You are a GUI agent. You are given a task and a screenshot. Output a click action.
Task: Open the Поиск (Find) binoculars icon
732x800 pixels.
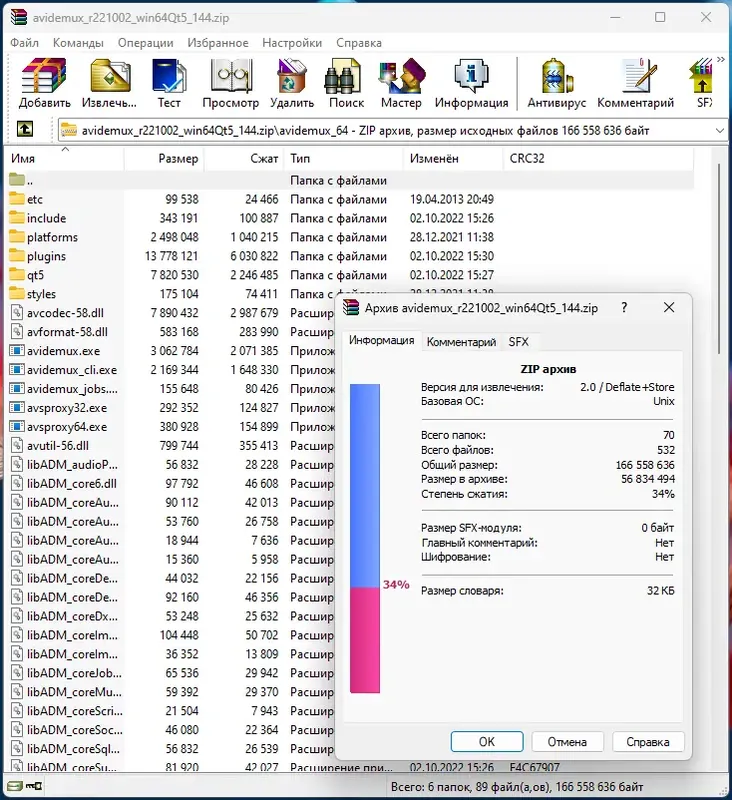point(346,83)
